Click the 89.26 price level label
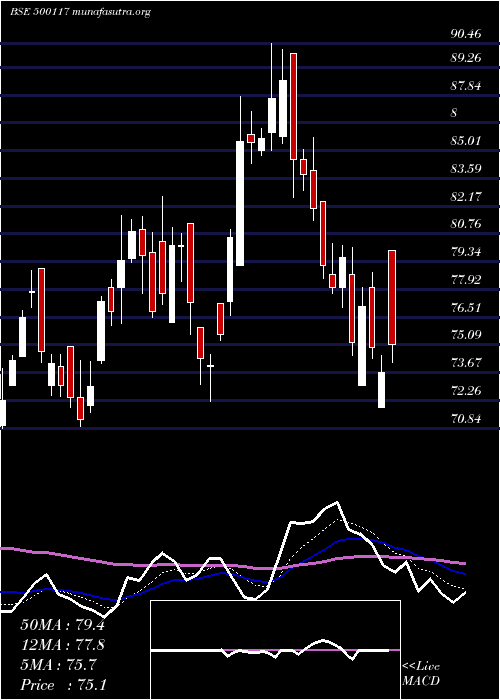Viewport: 500px width, 700px height. click(466, 57)
